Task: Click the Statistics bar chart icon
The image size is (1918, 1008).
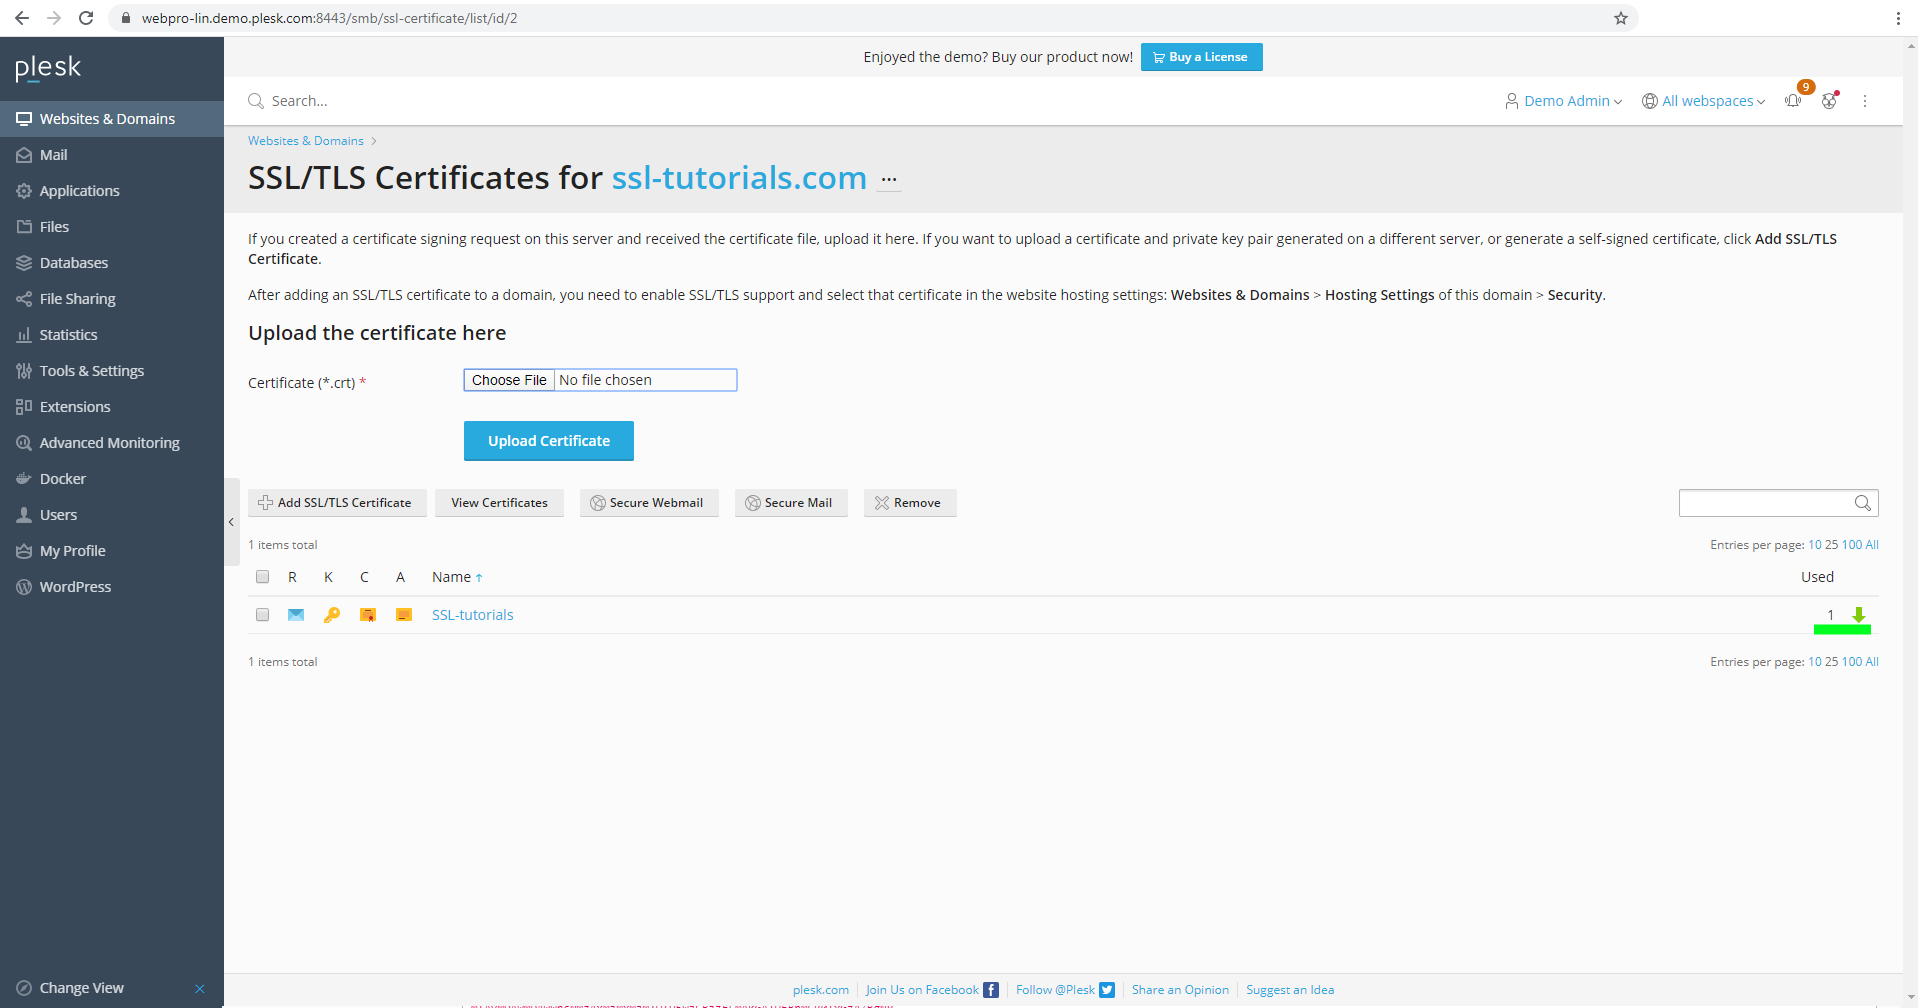Action: [x=24, y=335]
